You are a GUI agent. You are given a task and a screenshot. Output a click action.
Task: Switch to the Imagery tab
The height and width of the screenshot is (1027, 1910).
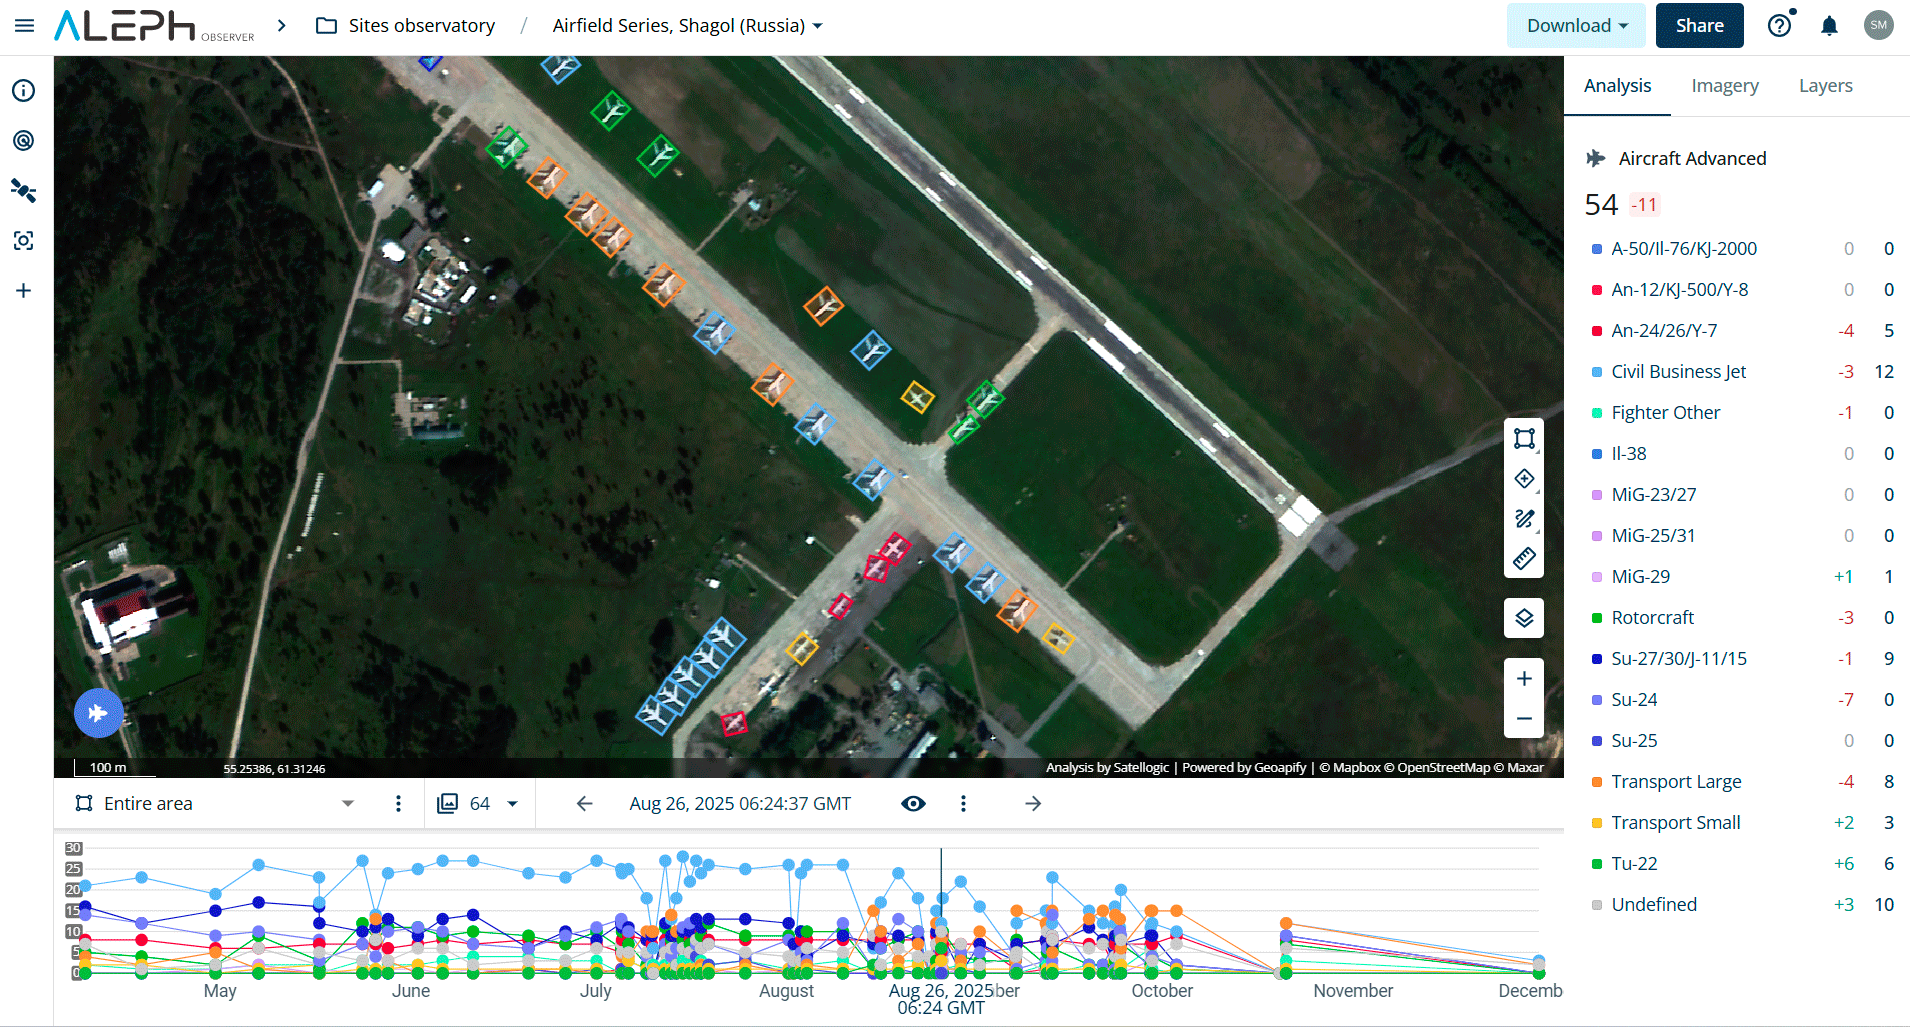pyautogui.click(x=1725, y=86)
